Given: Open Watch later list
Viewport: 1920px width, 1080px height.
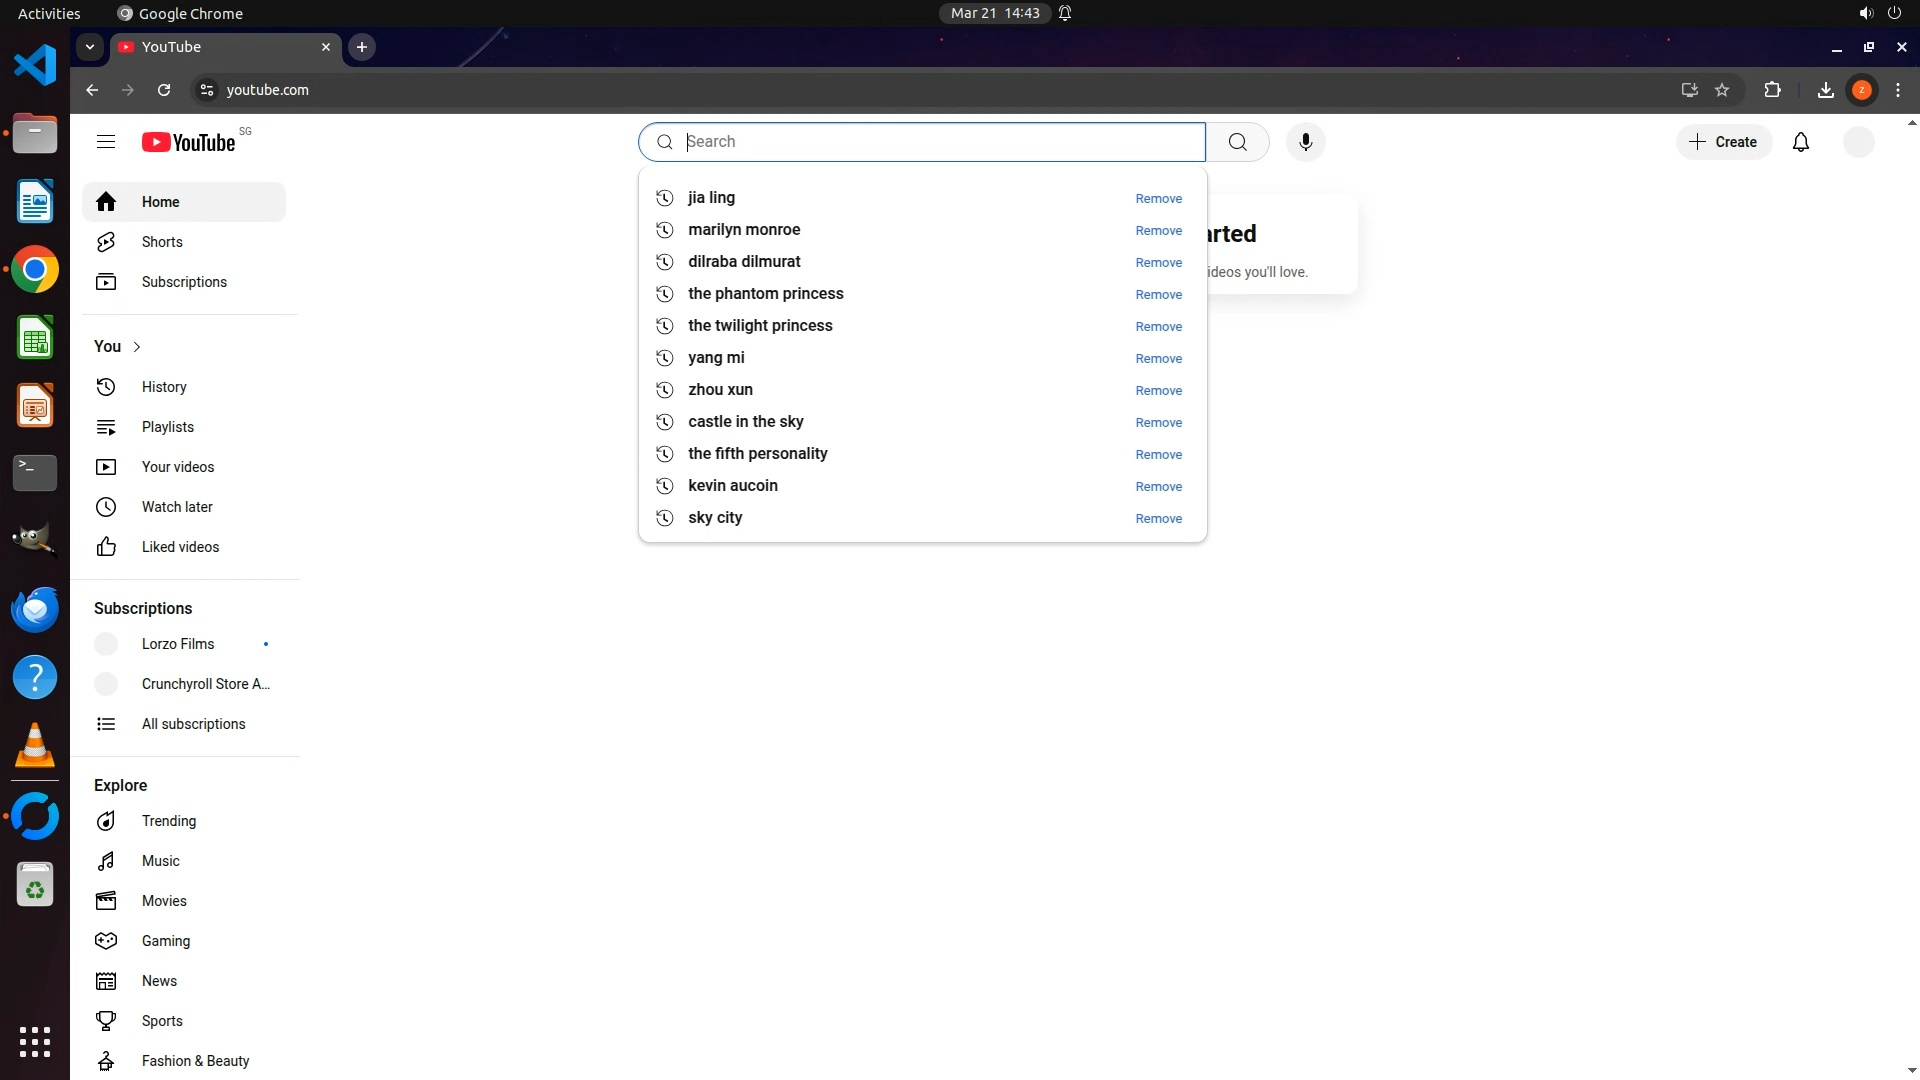Looking at the screenshot, I should [x=177, y=507].
